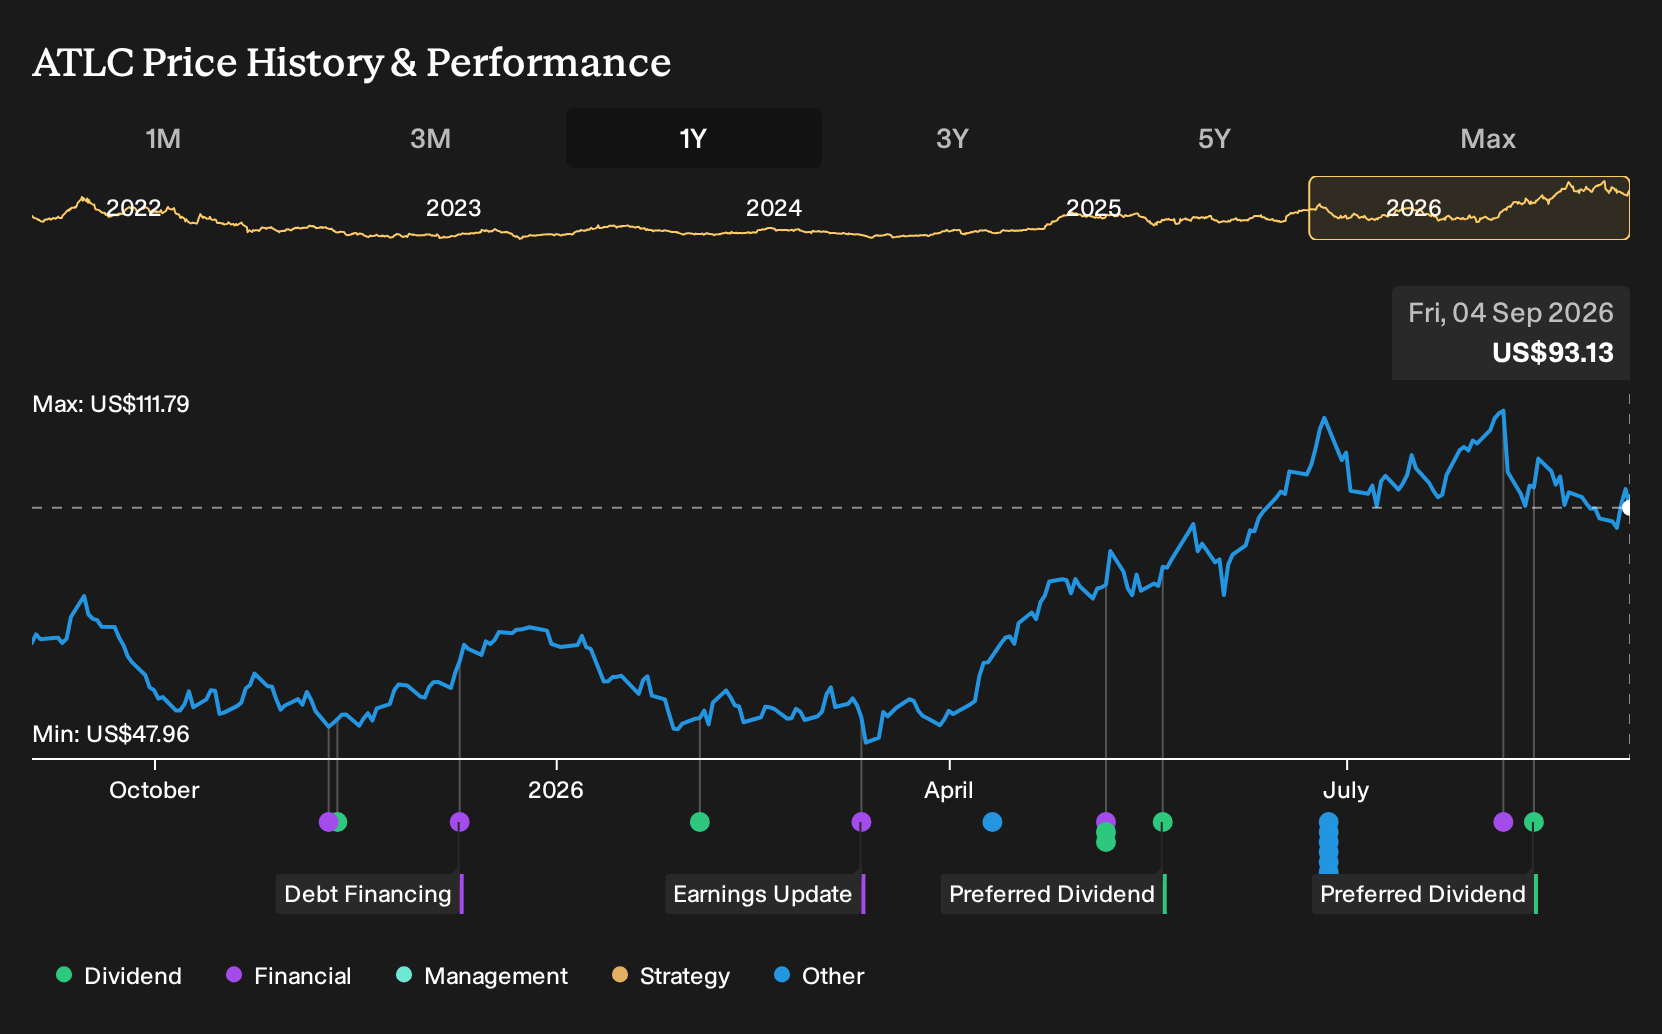Choose the Max time range tab
Image resolution: width=1662 pixels, height=1034 pixels.
1488,138
